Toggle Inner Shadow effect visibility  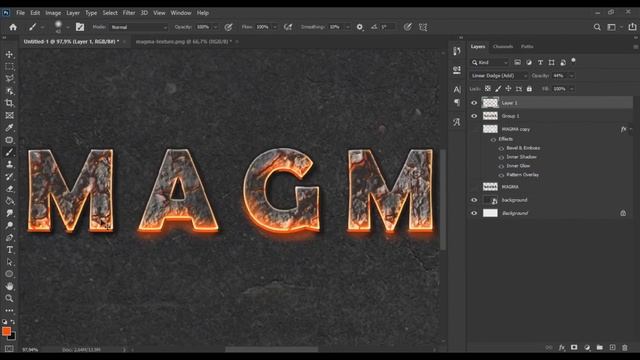pyautogui.click(x=501, y=157)
